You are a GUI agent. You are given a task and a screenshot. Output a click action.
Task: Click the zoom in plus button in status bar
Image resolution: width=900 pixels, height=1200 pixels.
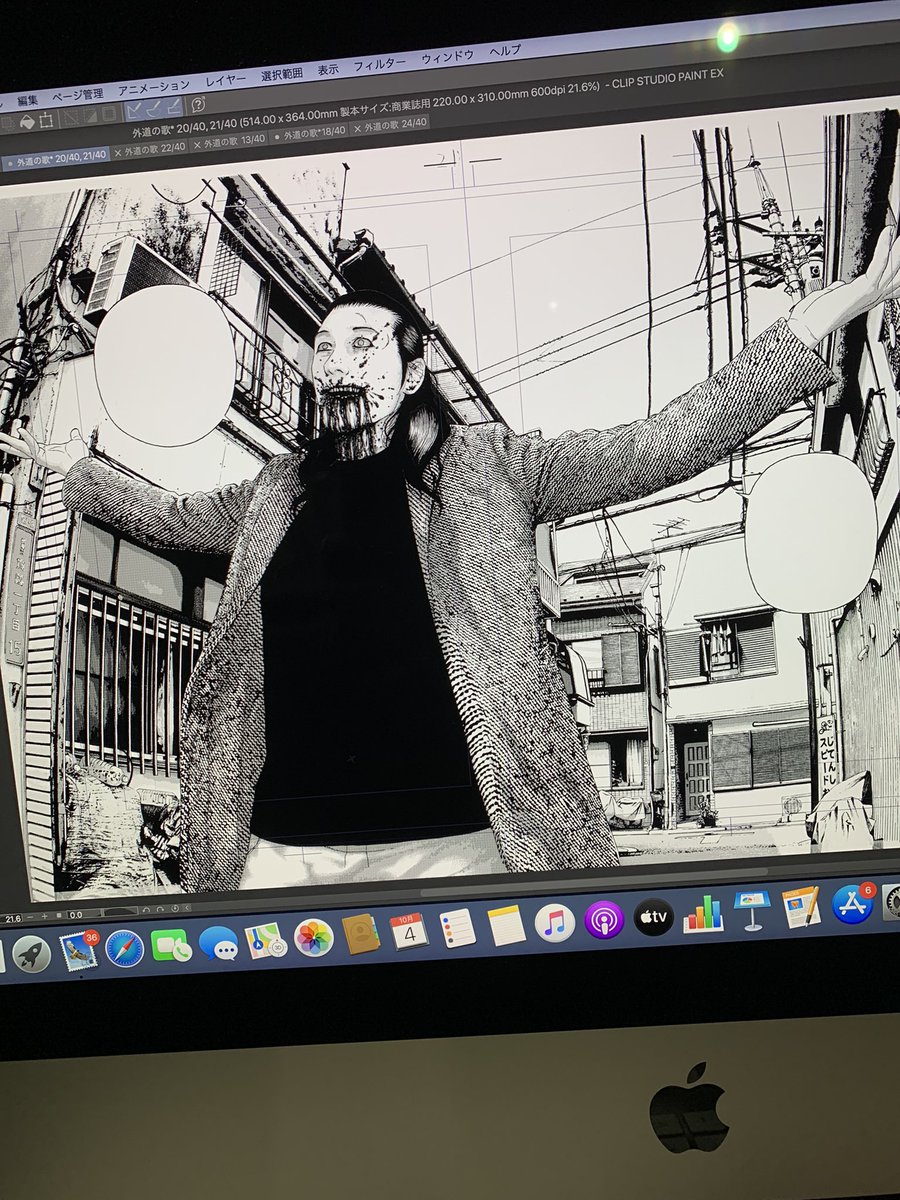[x=44, y=916]
